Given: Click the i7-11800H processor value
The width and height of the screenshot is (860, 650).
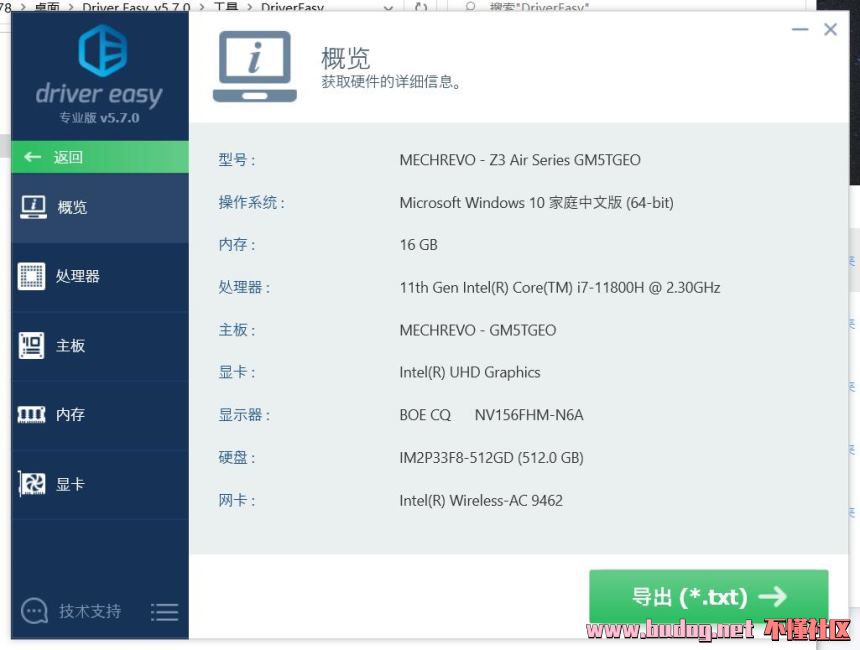Looking at the screenshot, I should pyautogui.click(x=560, y=287).
